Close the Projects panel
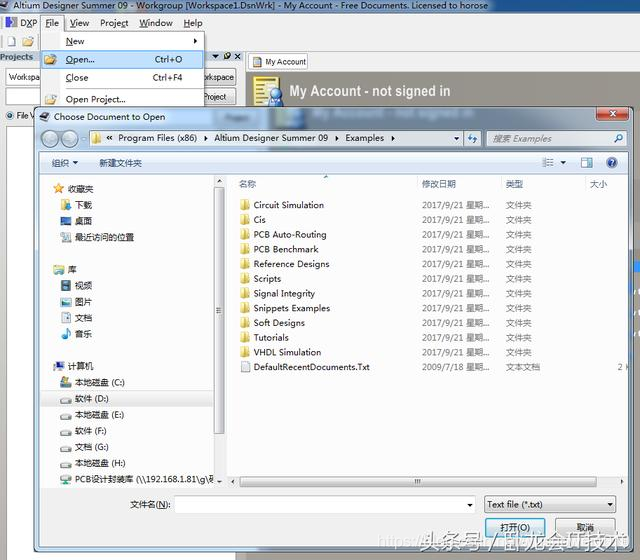Image resolution: width=640 pixels, height=560 pixels. tap(238, 56)
